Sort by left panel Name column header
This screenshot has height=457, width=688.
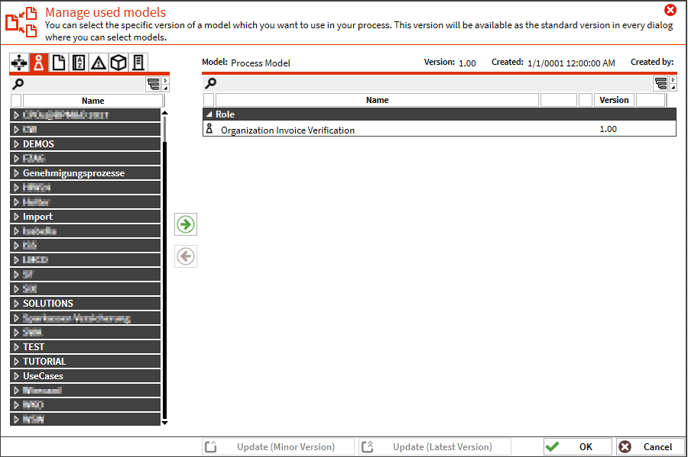[x=93, y=101]
